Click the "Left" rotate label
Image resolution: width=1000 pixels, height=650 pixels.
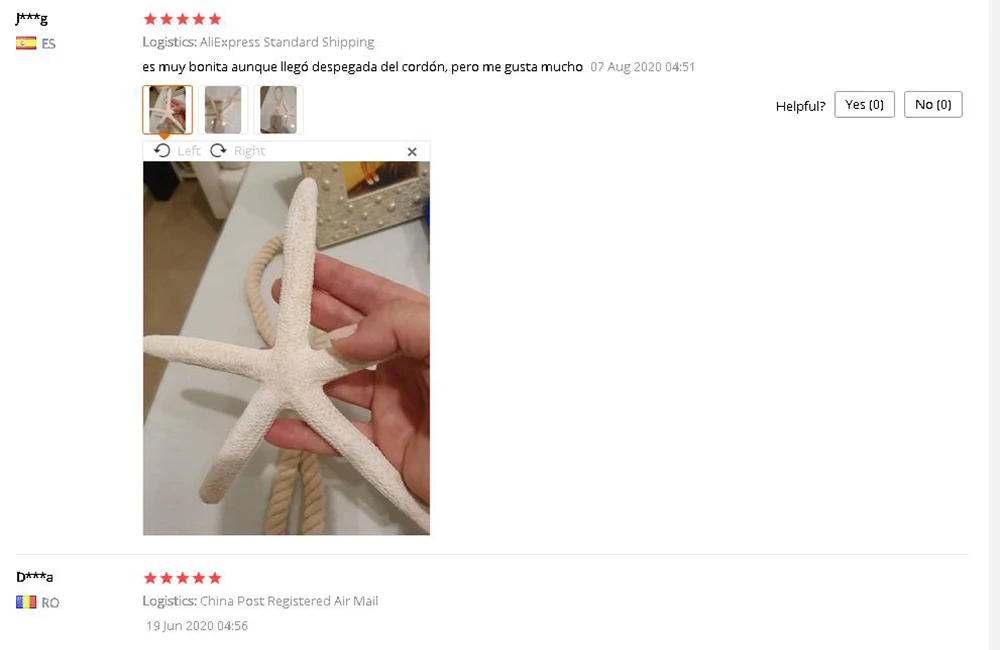pyautogui.click(x=189, y=151)
